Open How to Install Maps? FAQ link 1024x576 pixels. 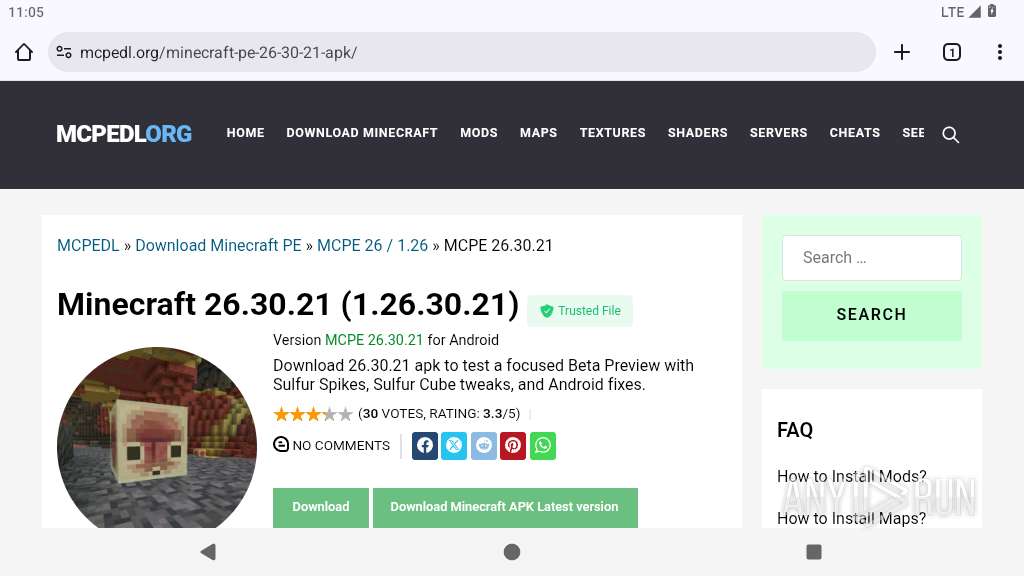tap(852, 519)
